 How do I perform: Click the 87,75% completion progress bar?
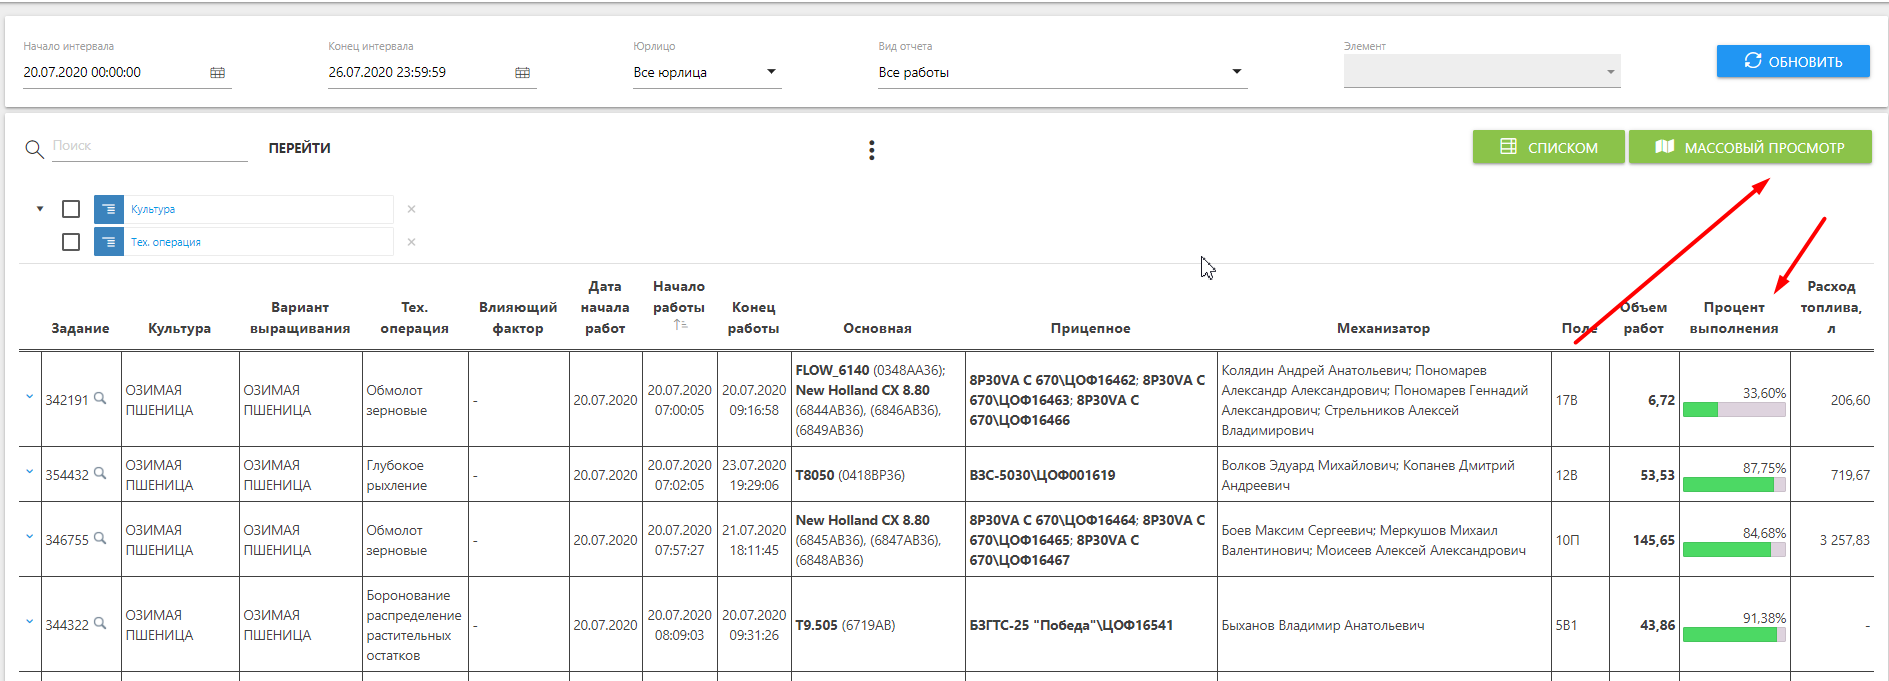pos(1734,484)
